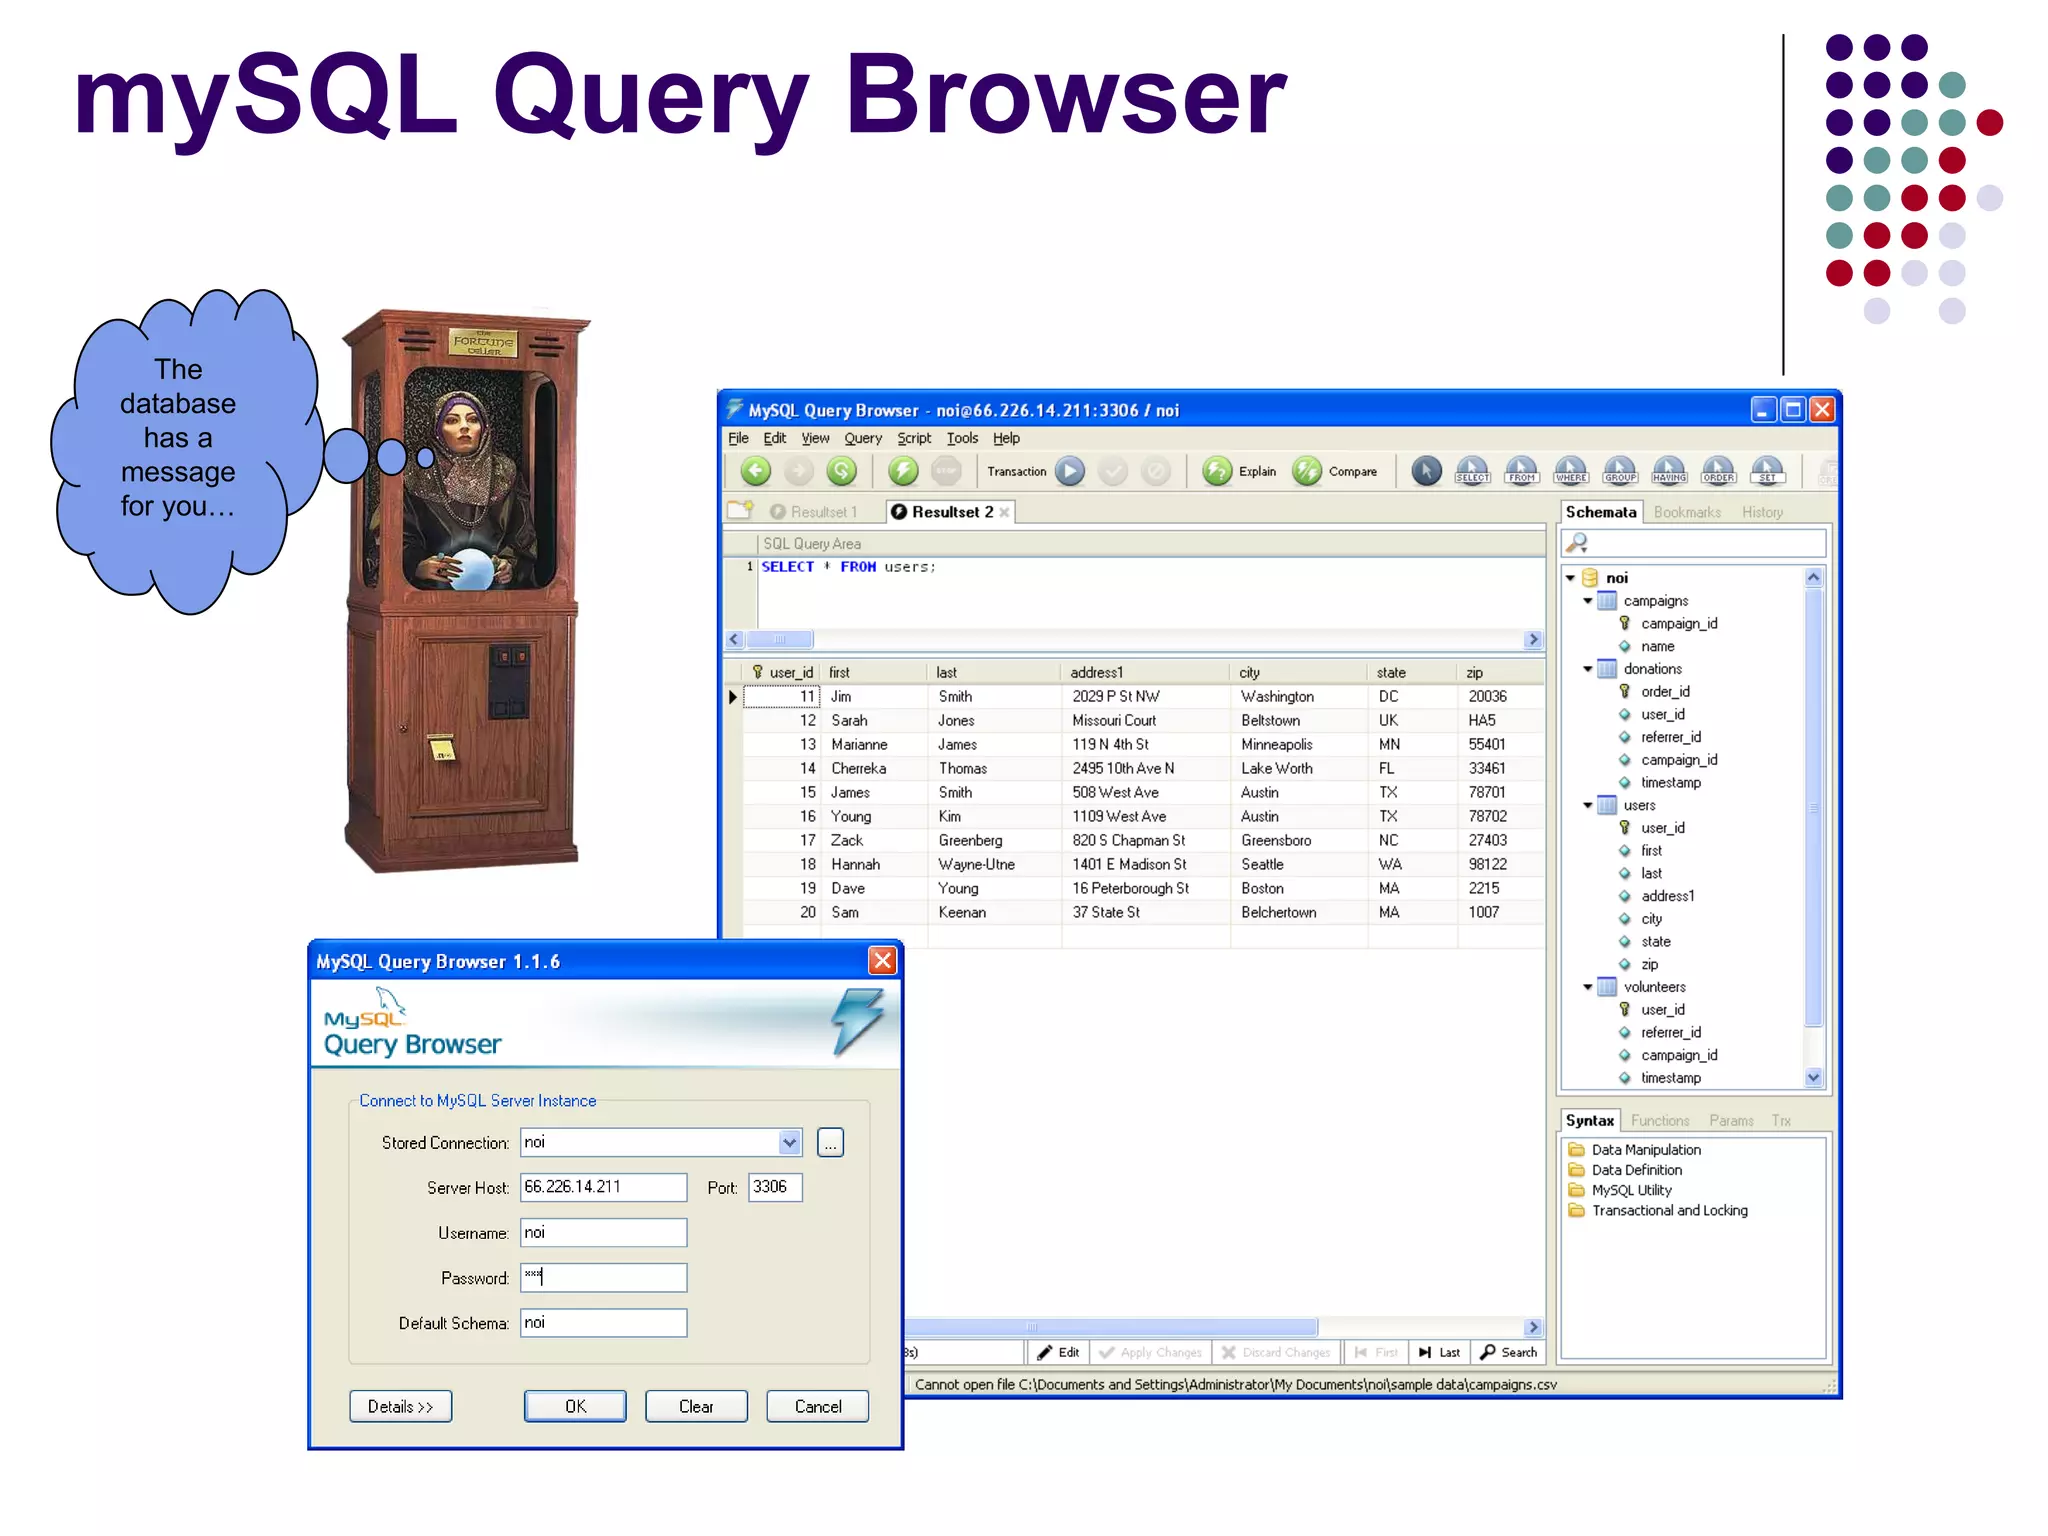Screen dimensions: 2048x1536
Task: Open the Help menu
Action: [1006, 438]
